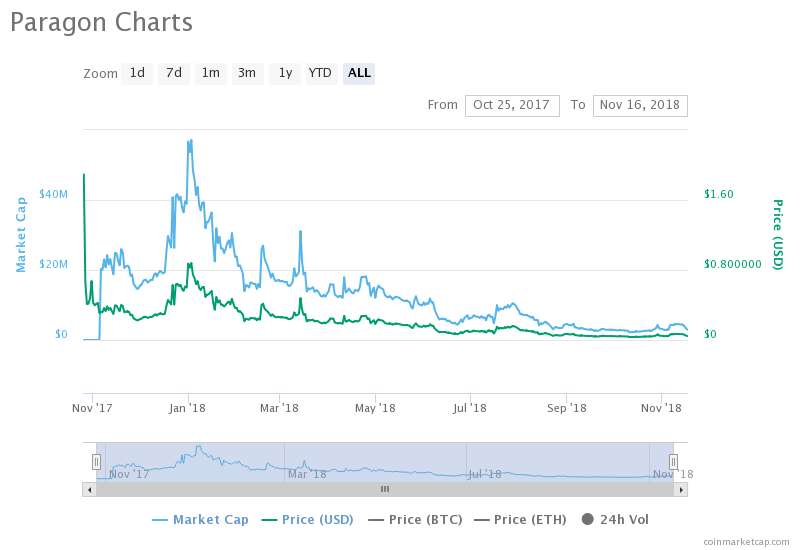This screenshot has width=800, height=550.
Task: Select YTD zoom range
Action: (320, 73)
